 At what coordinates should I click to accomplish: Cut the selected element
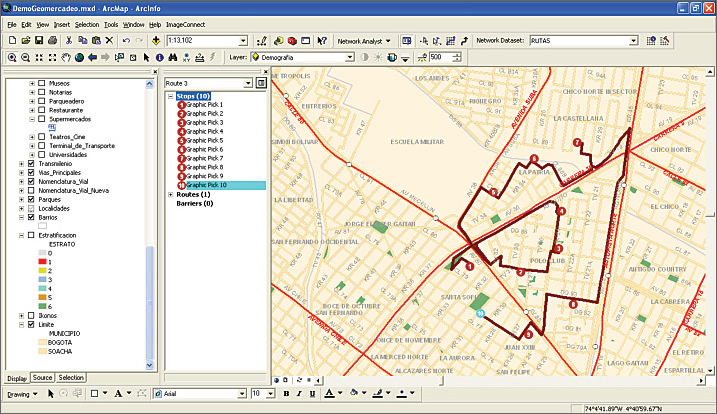point(69,41)
